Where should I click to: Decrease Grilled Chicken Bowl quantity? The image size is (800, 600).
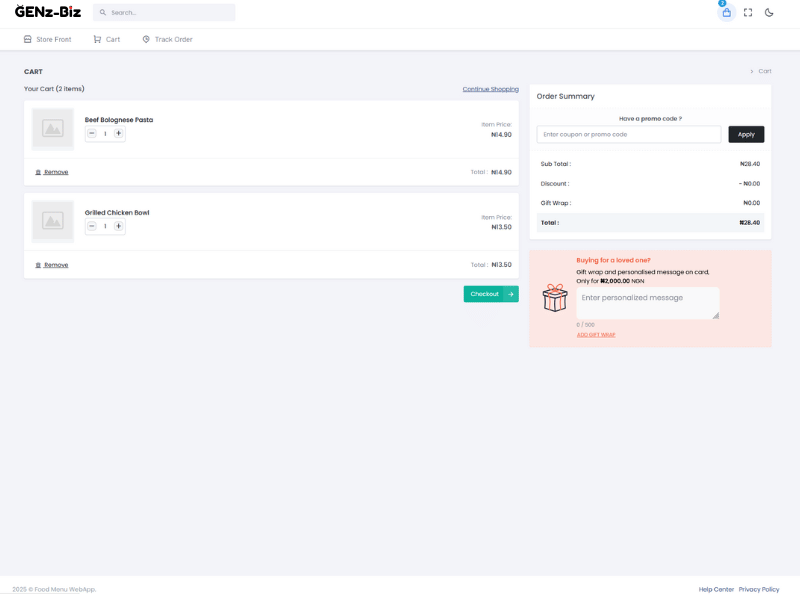click(x=92, y=226)
